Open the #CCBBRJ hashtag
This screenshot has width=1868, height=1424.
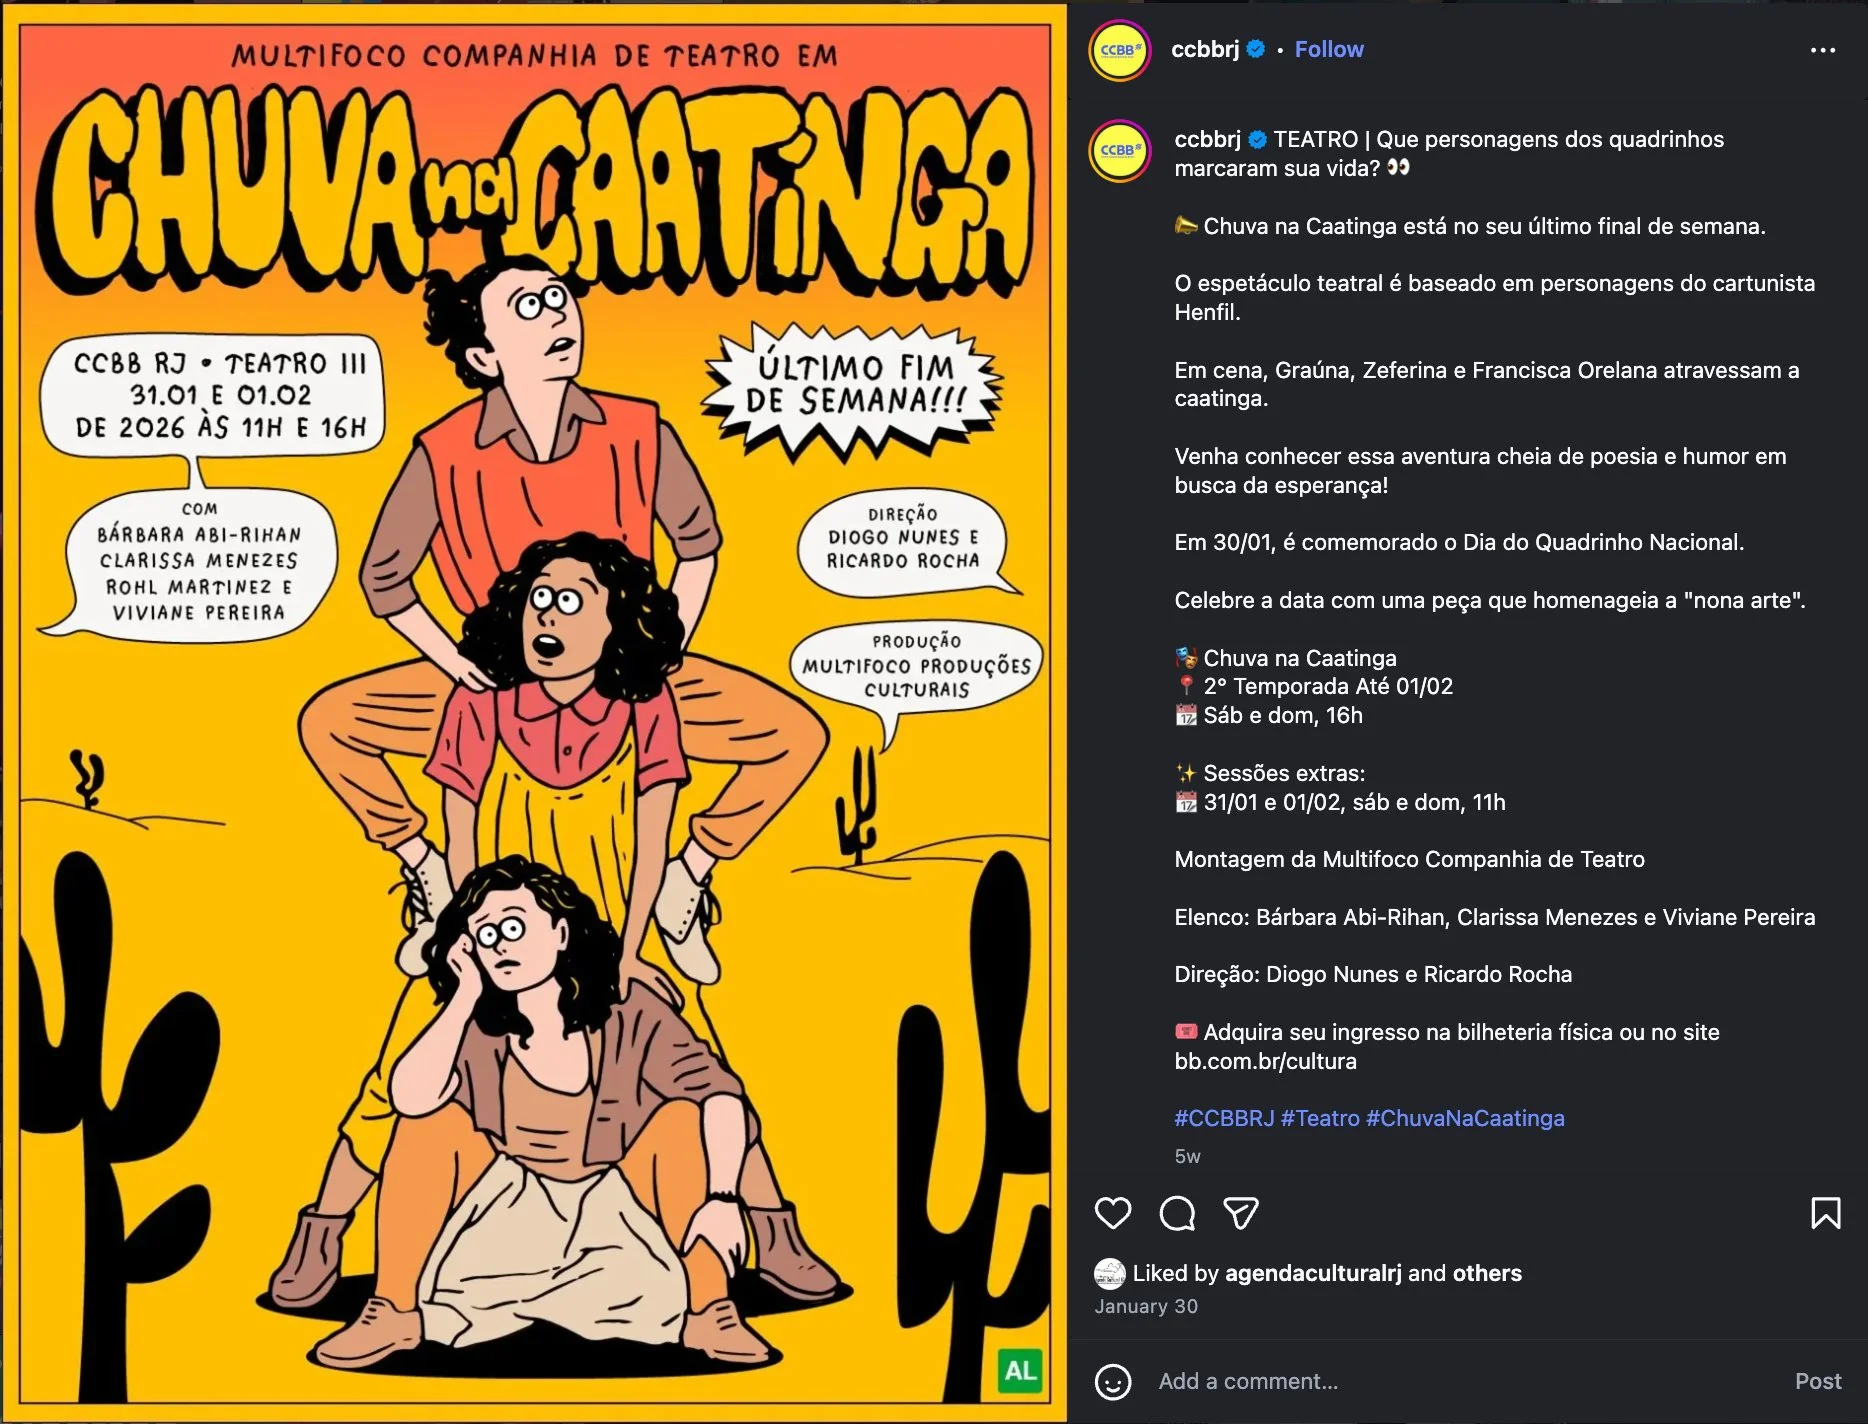pyautogui.click(x=1224, y=1118)
